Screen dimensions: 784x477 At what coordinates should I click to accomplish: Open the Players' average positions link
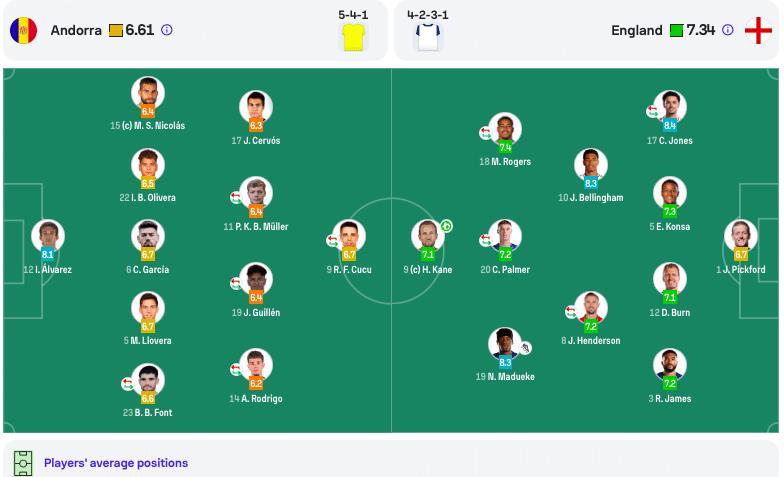116,463
